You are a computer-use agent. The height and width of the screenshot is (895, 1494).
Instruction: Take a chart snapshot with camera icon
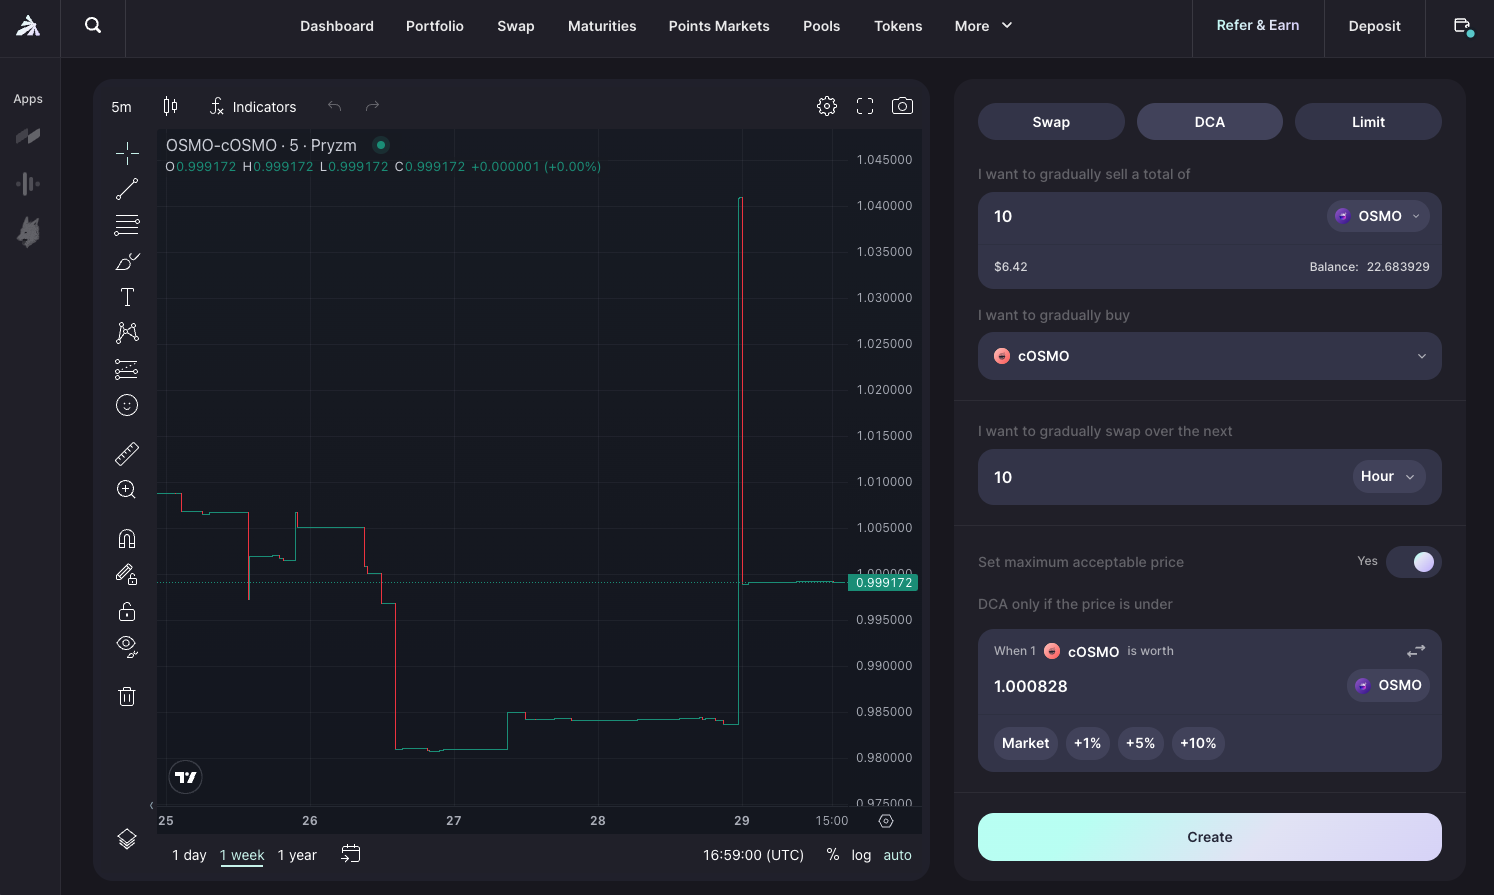pos(902,106)
